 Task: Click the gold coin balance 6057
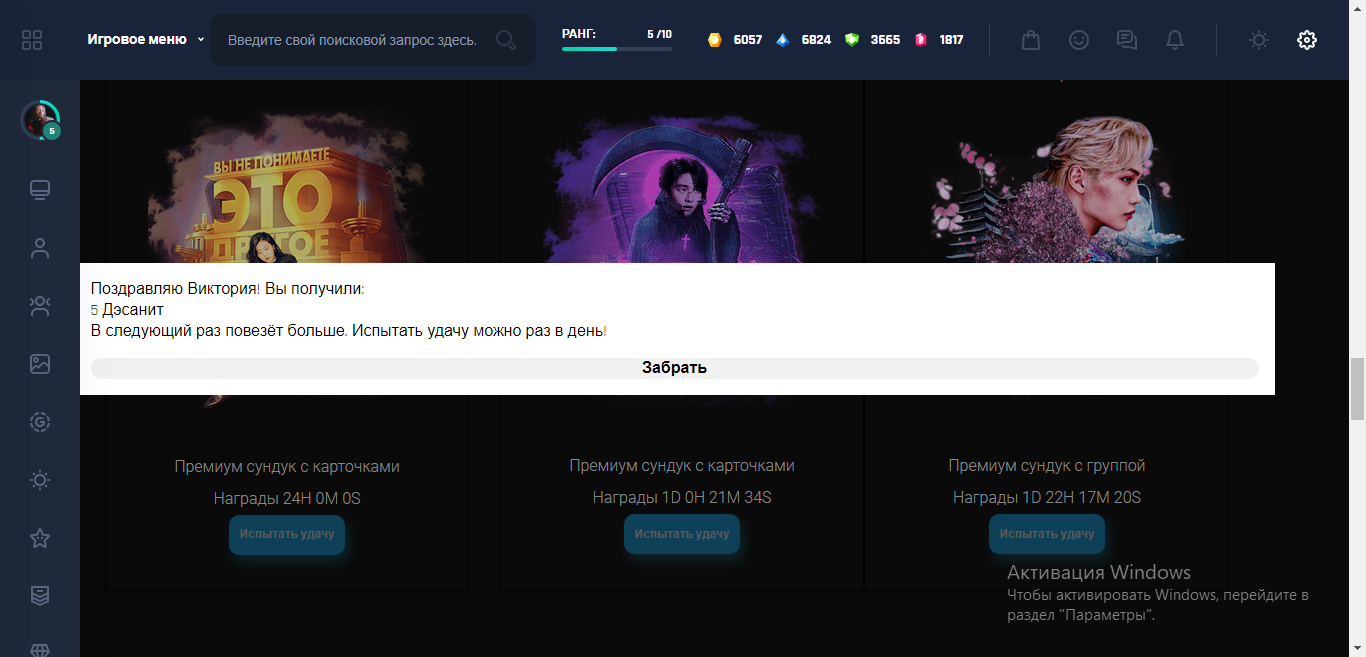click(735, 40)
